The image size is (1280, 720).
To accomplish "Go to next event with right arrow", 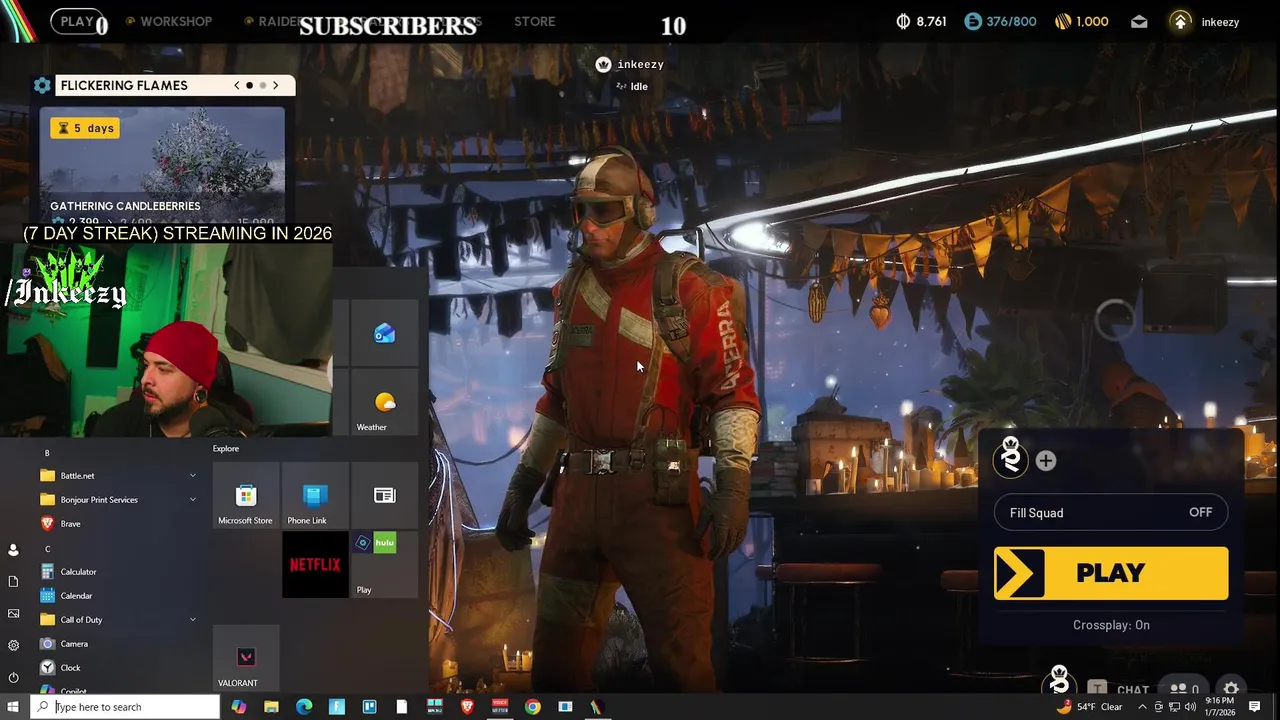I will (276, 86).
